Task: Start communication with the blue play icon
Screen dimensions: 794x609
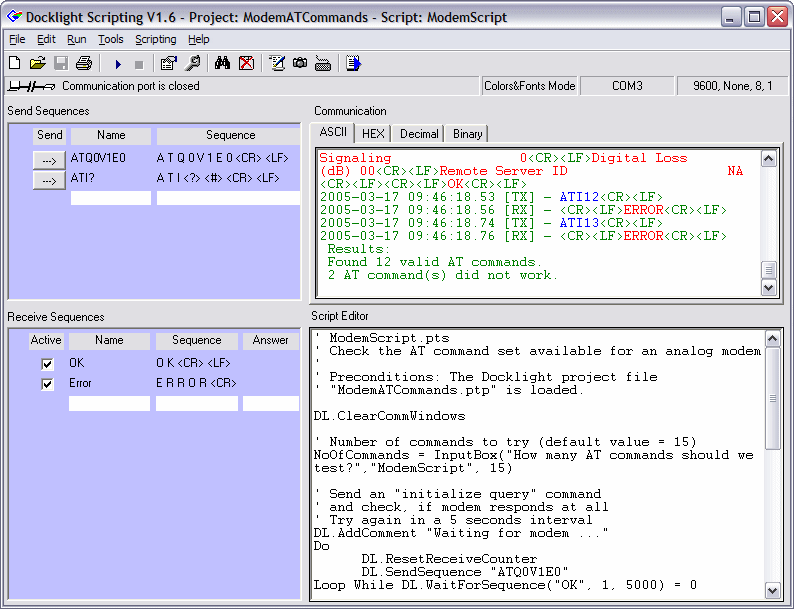Action: point(118,64)
